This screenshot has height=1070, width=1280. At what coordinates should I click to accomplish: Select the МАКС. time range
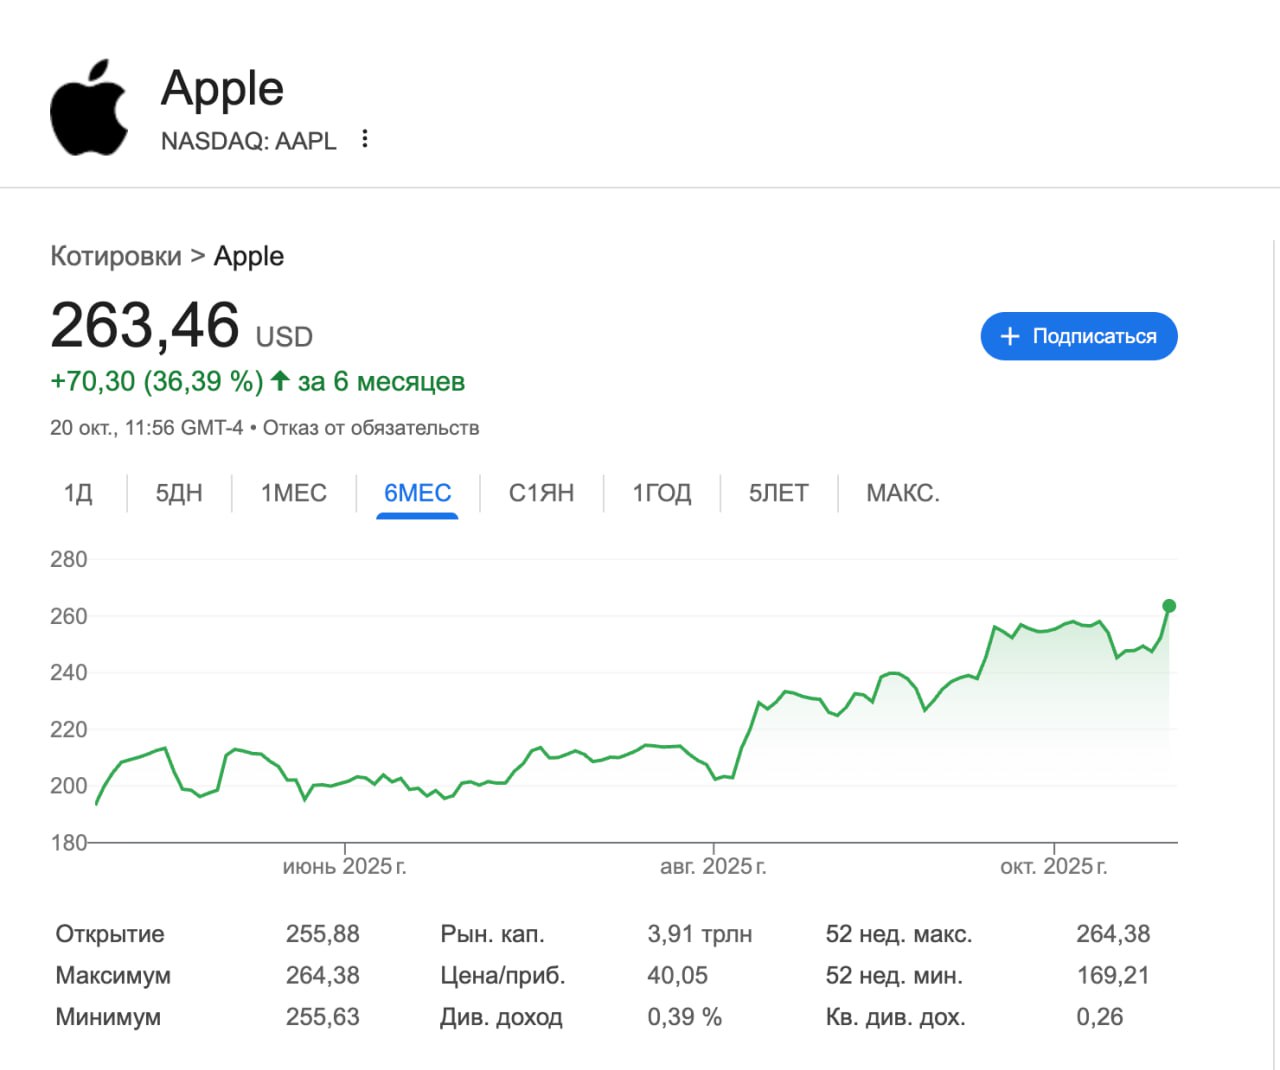(903, 493)
